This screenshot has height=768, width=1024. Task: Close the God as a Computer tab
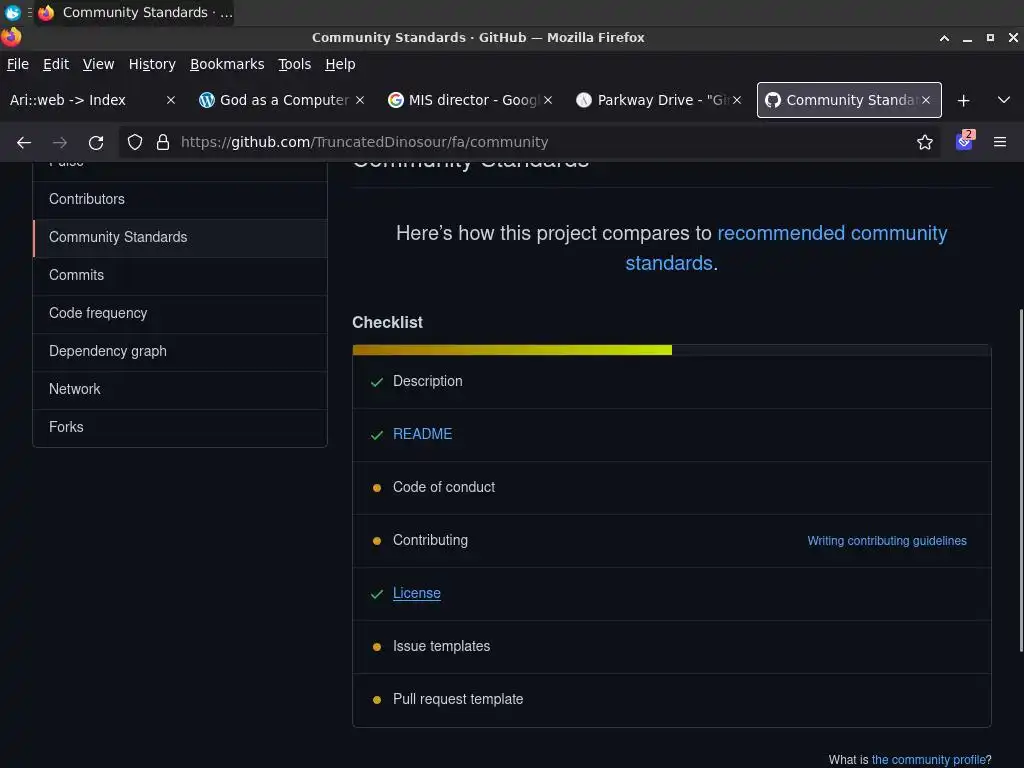coord(360,100)
